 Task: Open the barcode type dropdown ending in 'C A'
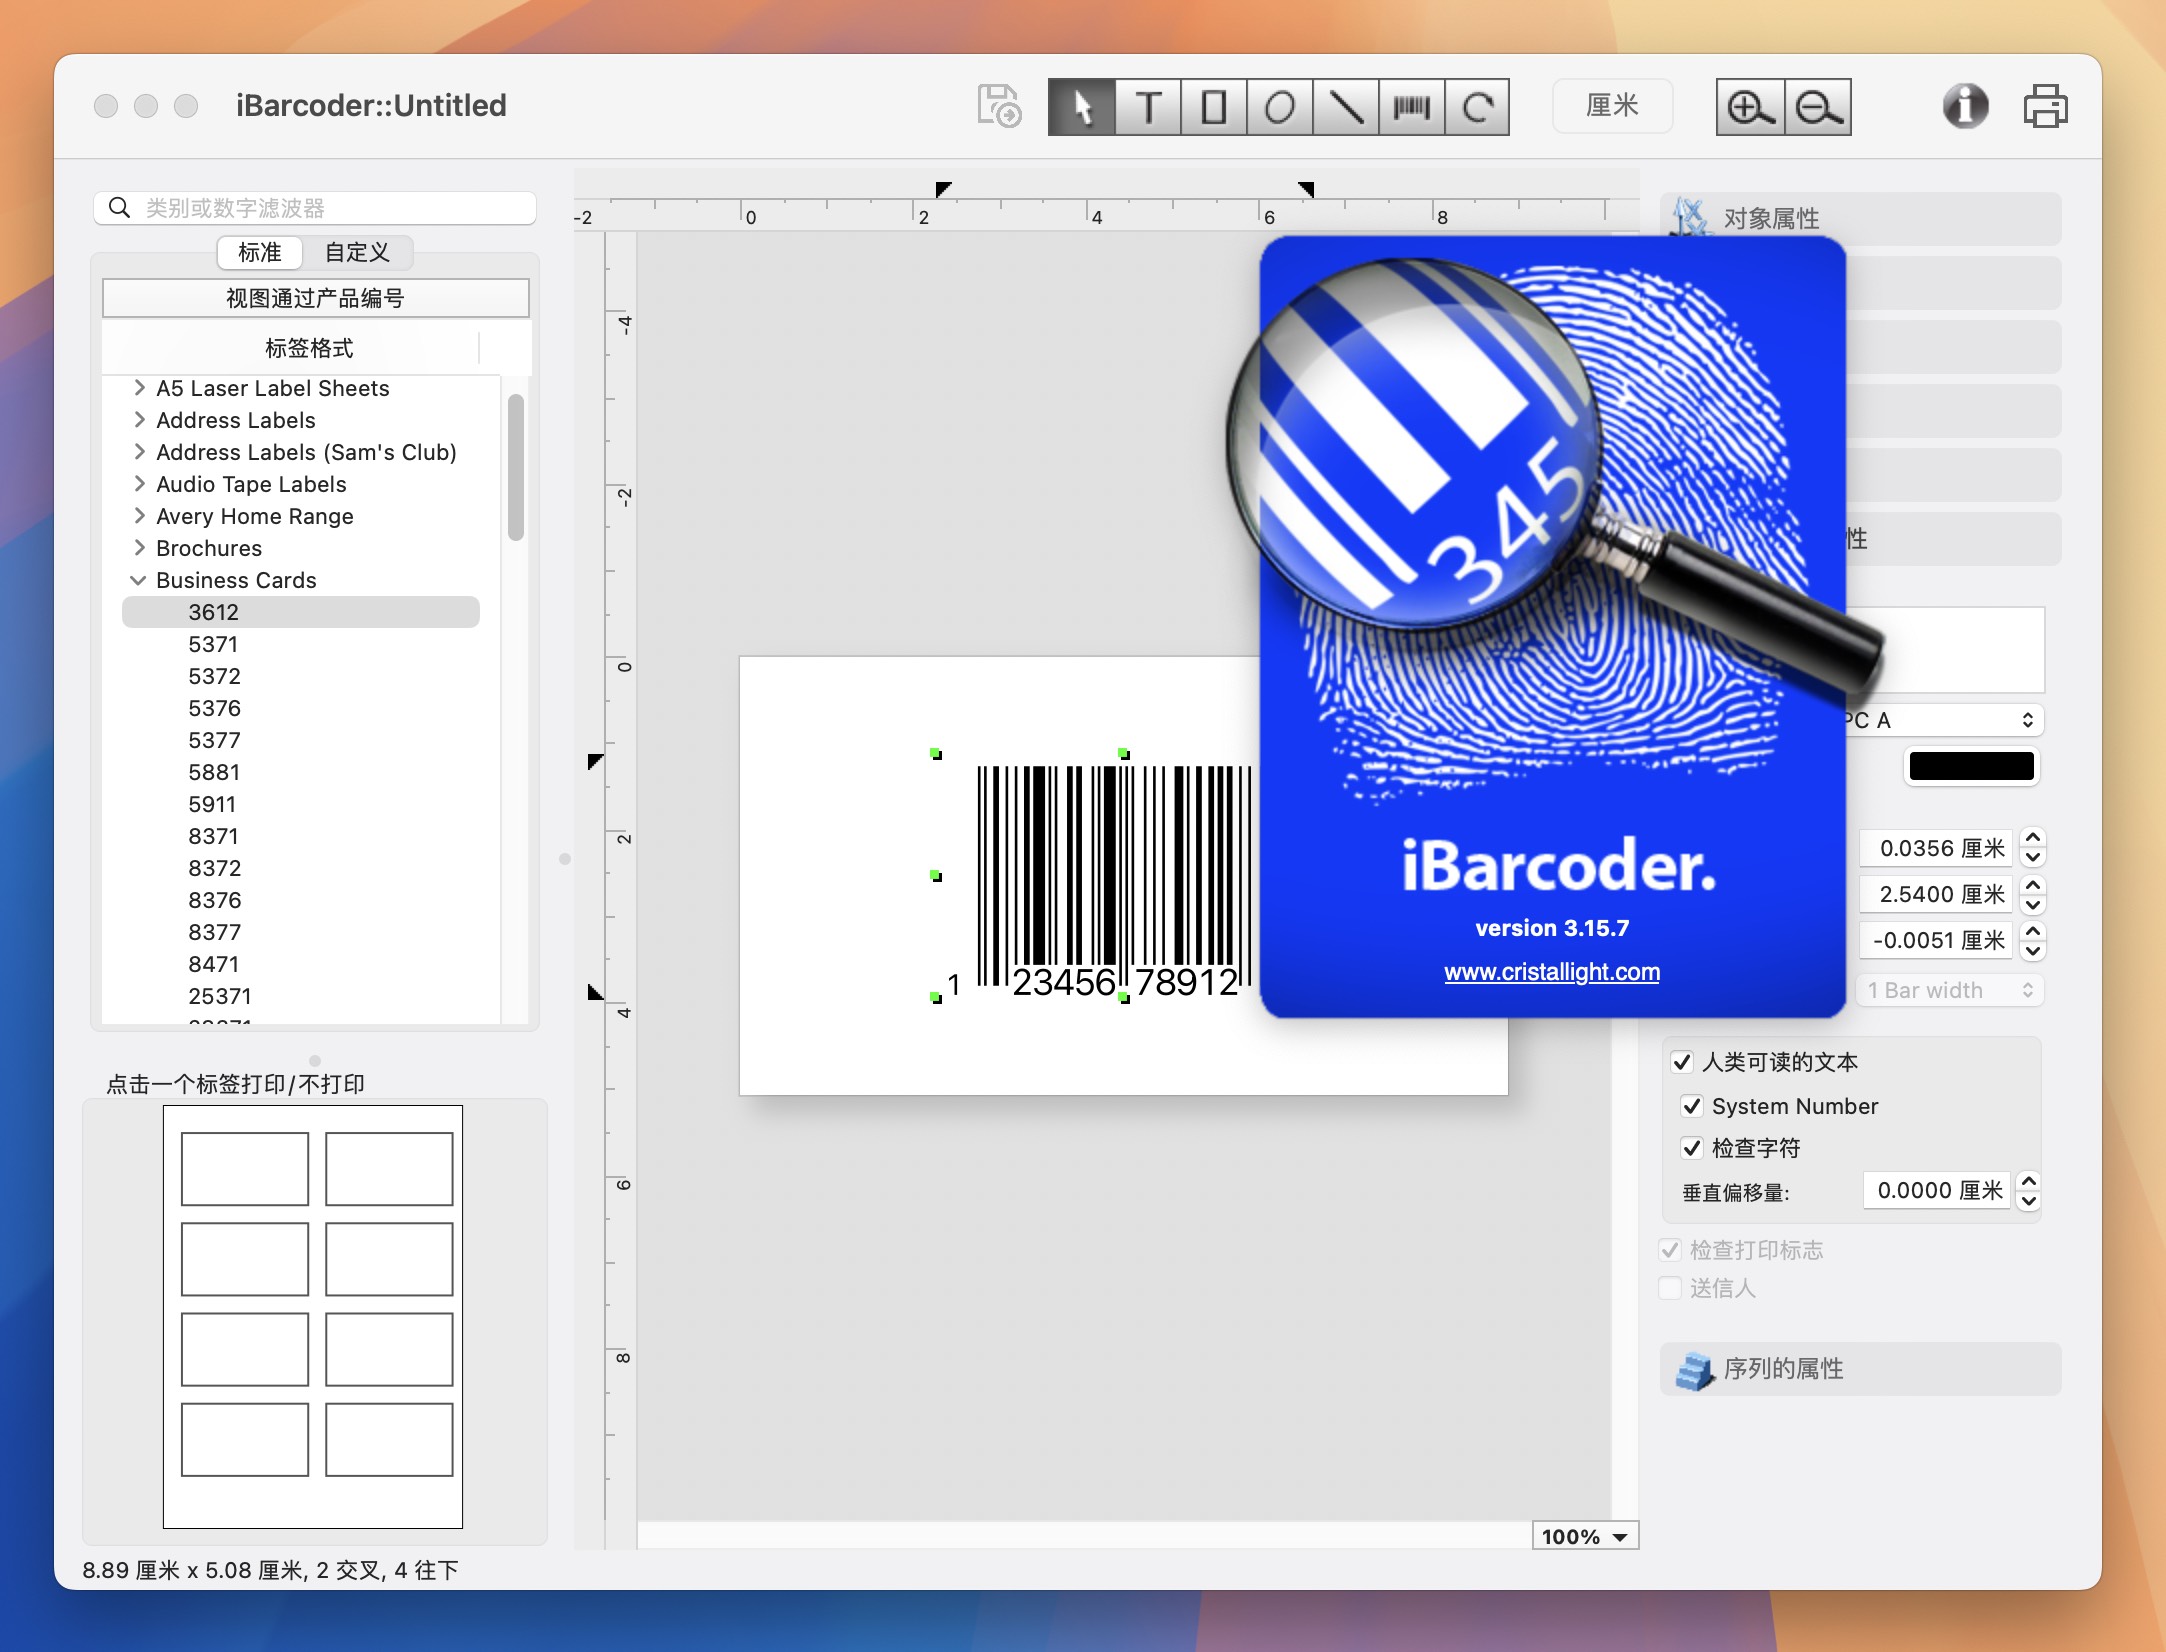point(1943,720)
